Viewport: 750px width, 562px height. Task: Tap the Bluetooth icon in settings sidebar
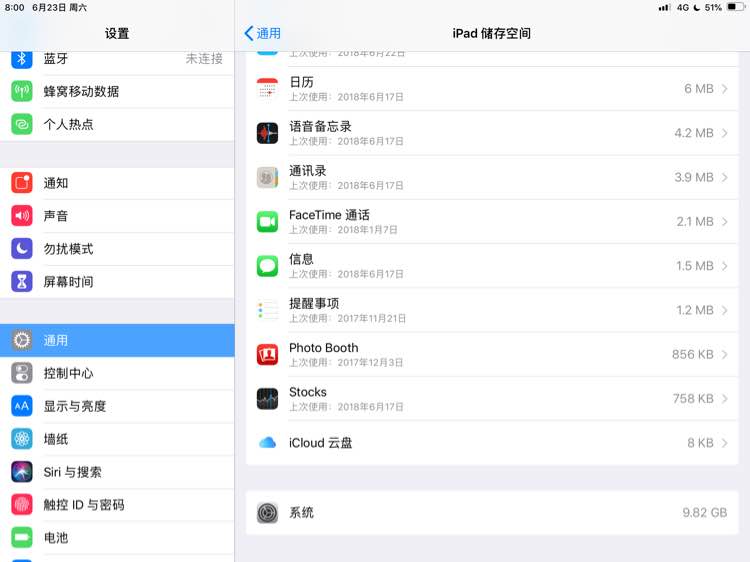click(x=22, y=59)
